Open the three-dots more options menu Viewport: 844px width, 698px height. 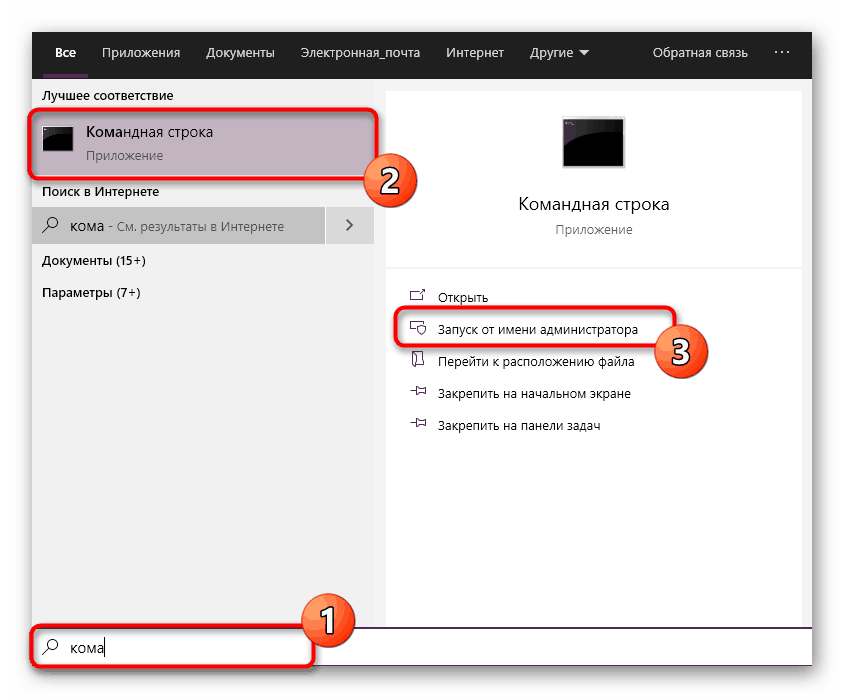tap(782, 52)
